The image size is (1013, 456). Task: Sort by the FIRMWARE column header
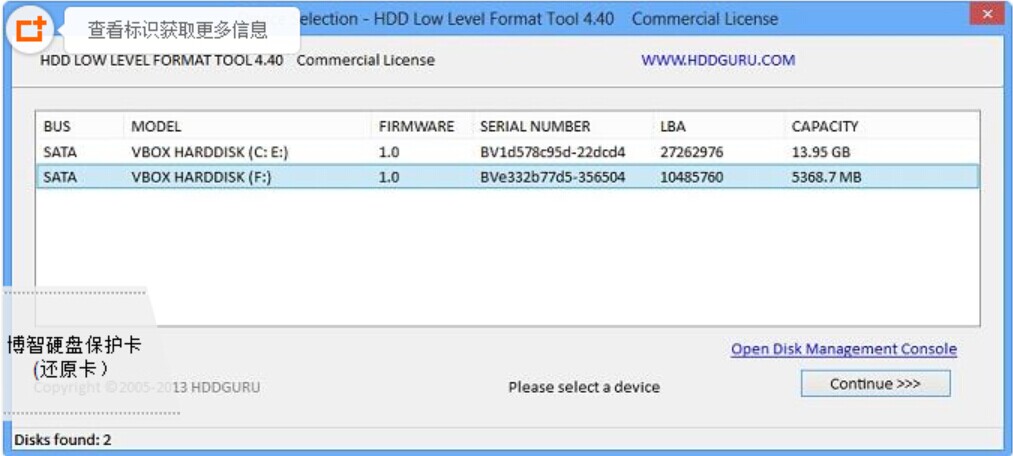(423, 126)
